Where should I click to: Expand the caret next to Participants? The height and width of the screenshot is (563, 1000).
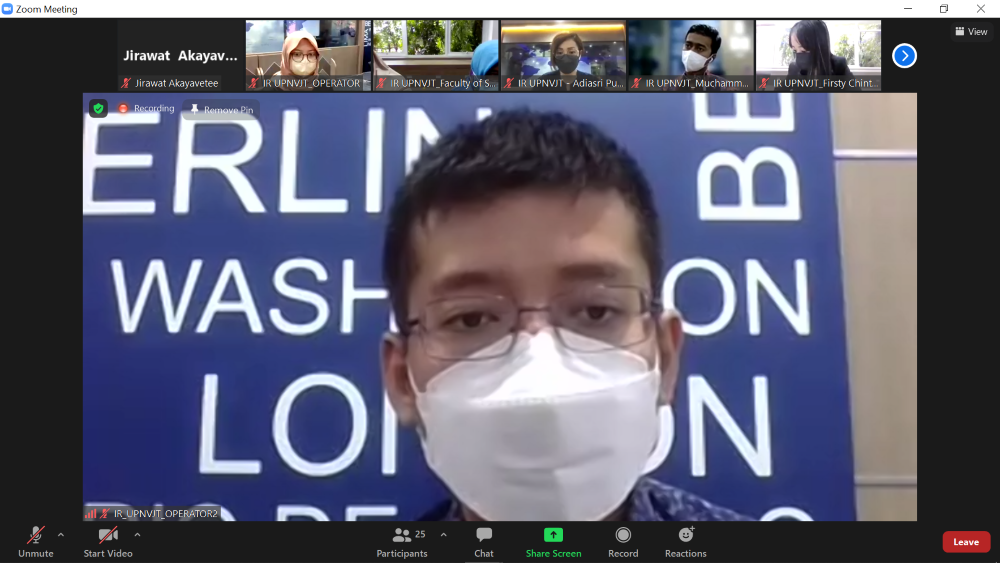pos(444,535)
